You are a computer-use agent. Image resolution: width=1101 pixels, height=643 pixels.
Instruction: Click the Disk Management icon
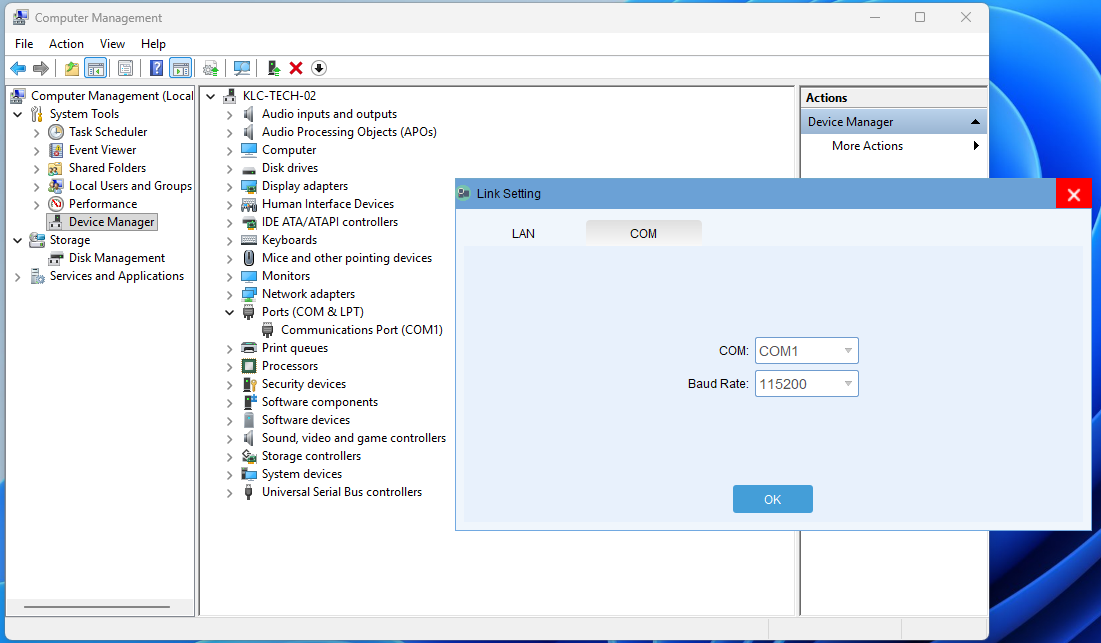tap(56, 258)
